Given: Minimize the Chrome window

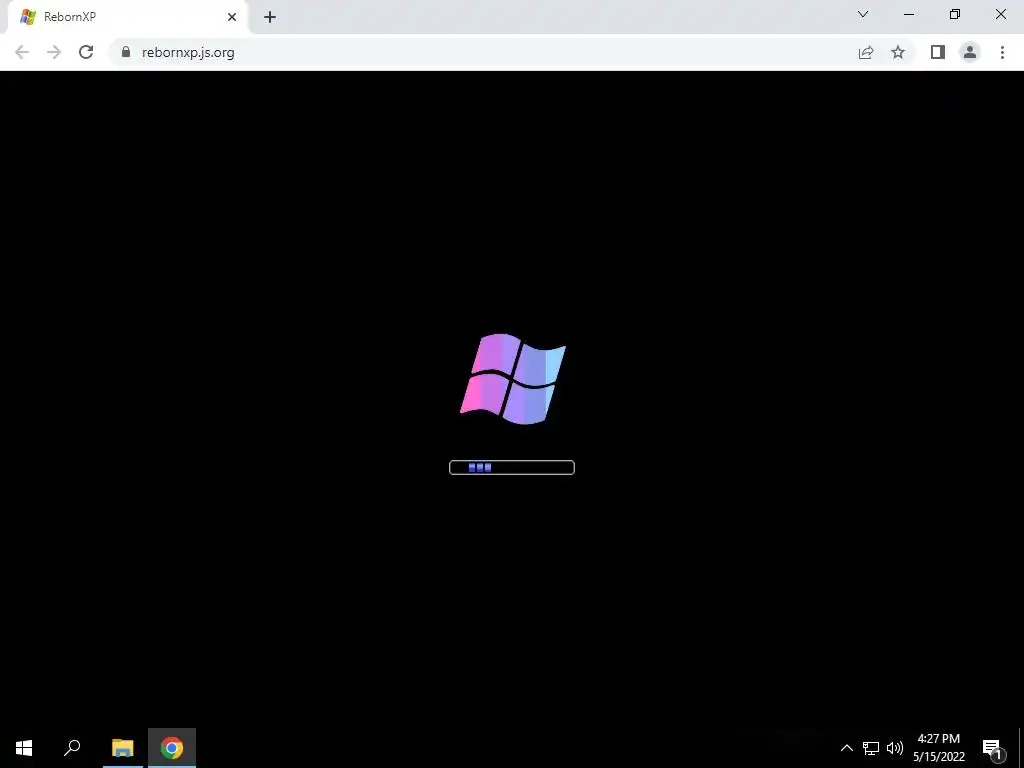Looking at the screenshot, I should tap(909, 14).
